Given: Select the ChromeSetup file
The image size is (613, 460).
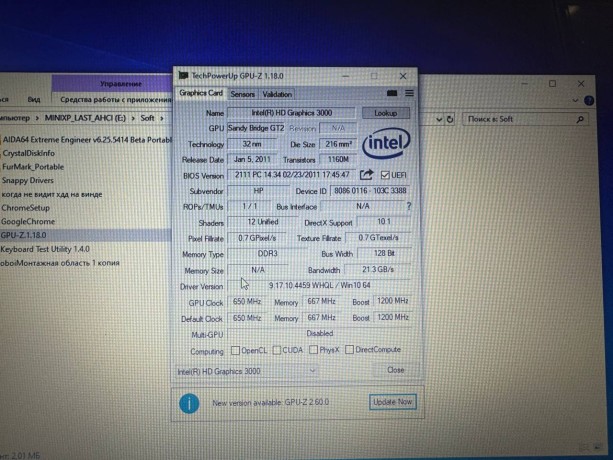Looking at the screenshot, I should [x=25, y=208].
